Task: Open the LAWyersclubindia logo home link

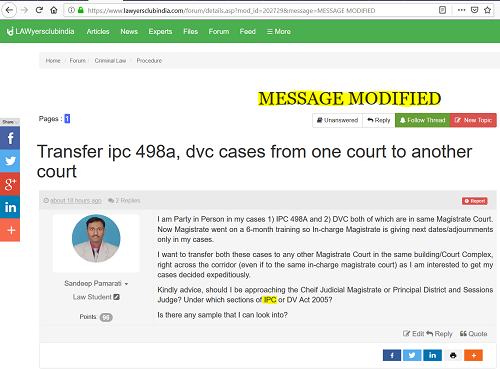Action: (40, 31)
